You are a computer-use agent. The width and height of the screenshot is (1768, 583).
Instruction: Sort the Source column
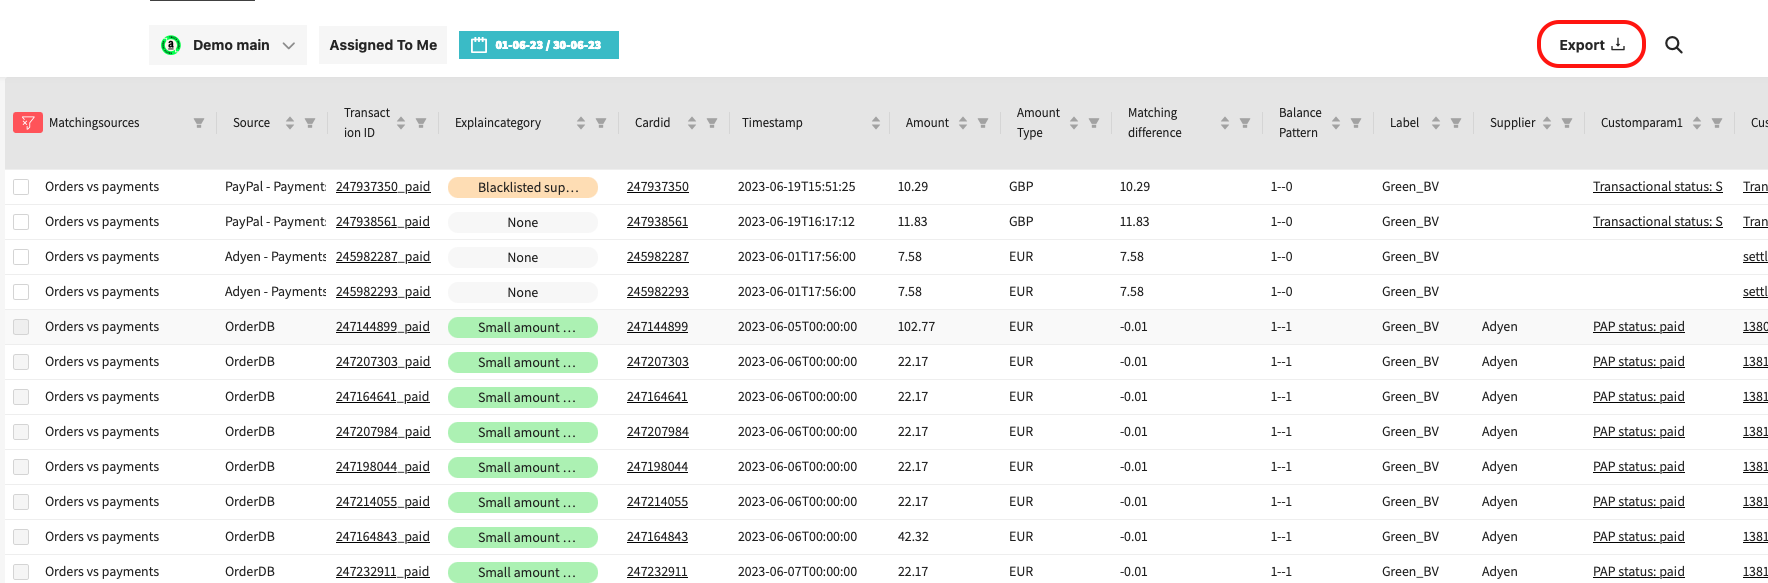pos(290,123)
